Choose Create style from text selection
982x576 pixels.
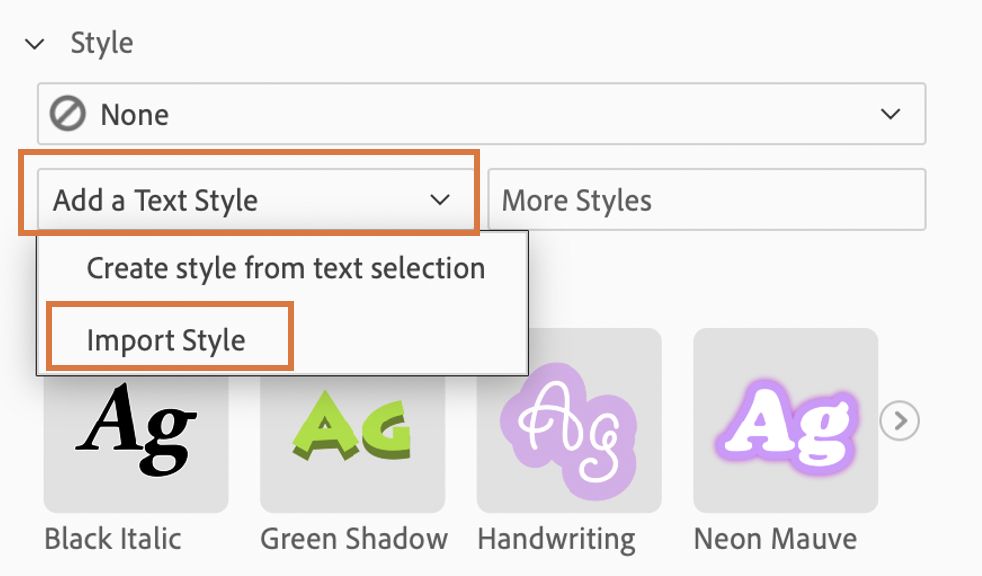point(285,268)
